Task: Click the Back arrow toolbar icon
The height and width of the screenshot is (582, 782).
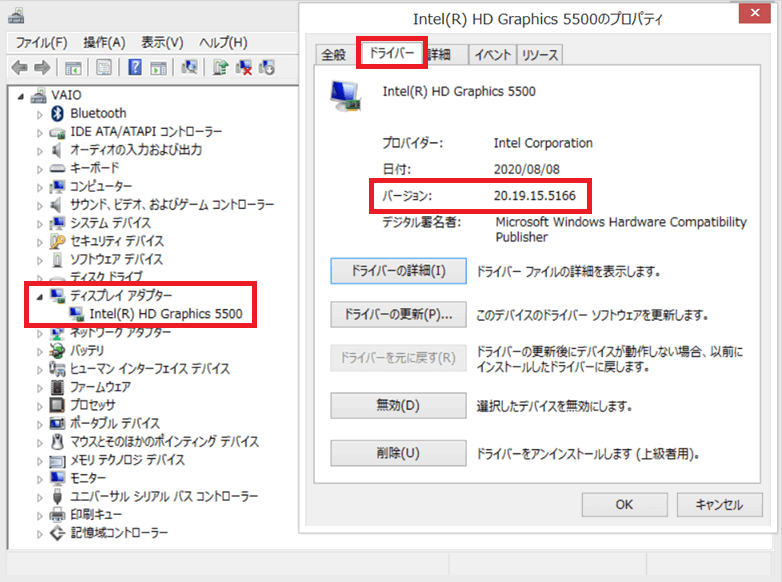Action: 19,67
